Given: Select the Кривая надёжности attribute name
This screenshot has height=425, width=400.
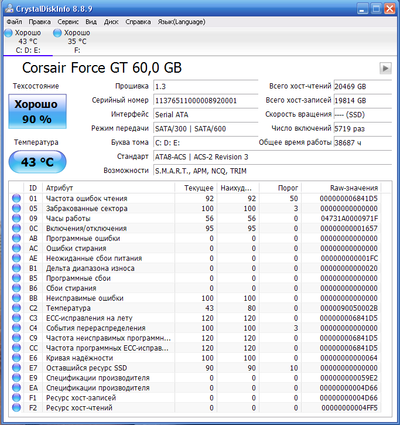Looking at the screenshot, I should click(x=79, y=358).
